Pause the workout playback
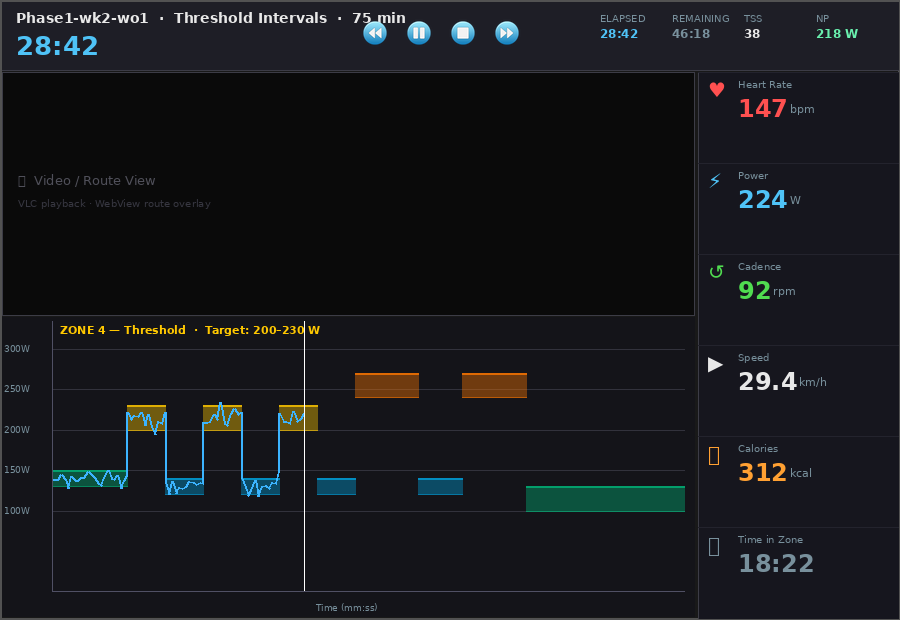The width and height of the screenshot is (900, 620). click(418, 33)
